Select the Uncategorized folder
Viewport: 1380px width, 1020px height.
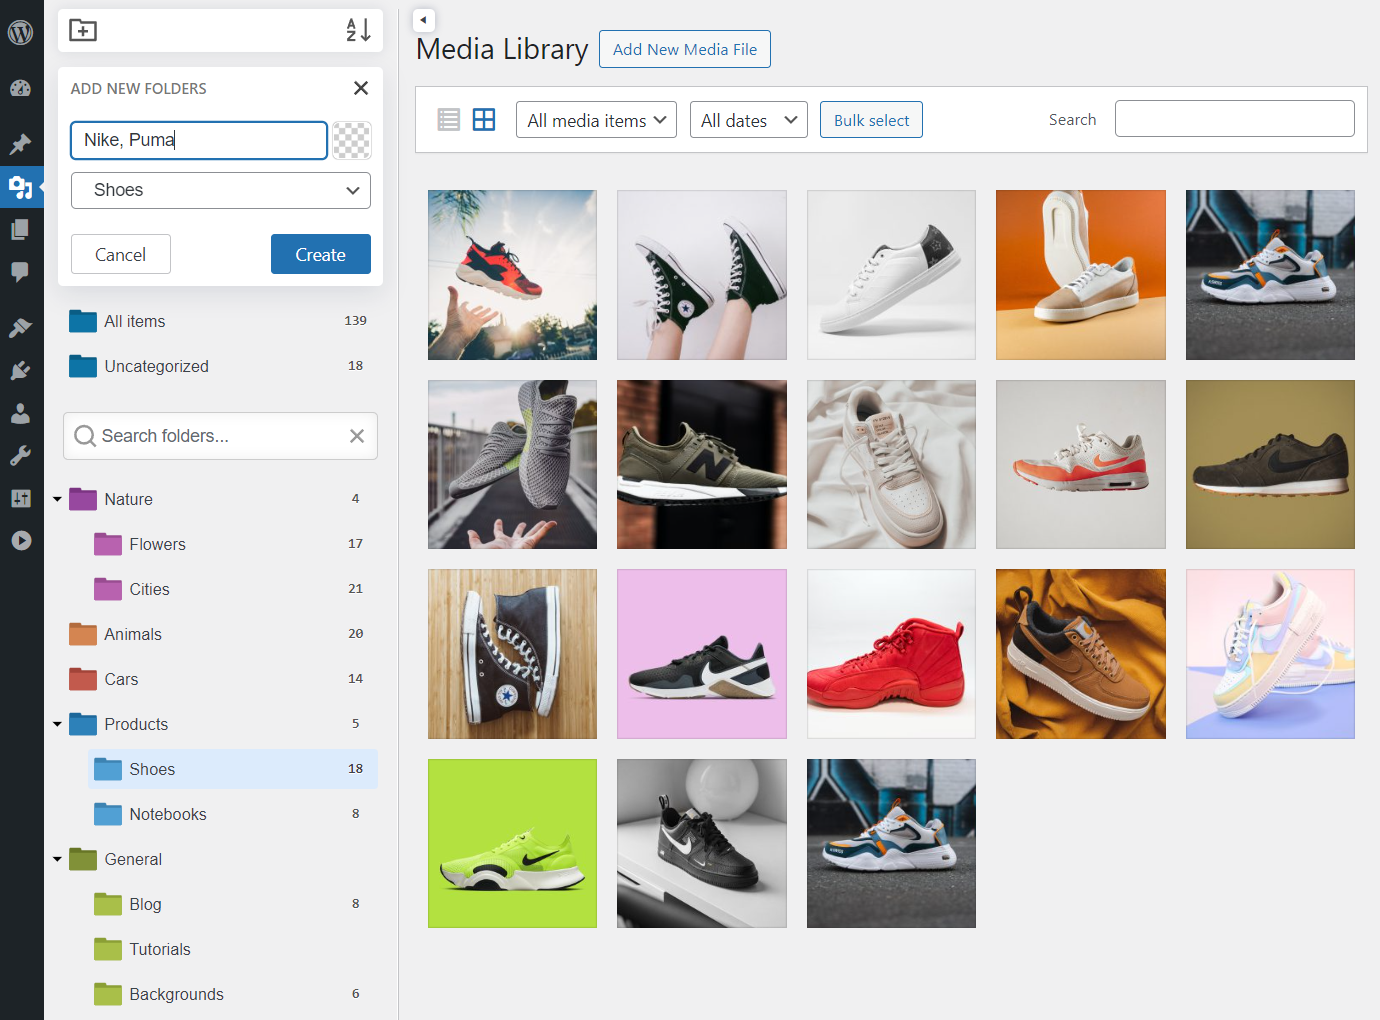(x=220, y=366)
